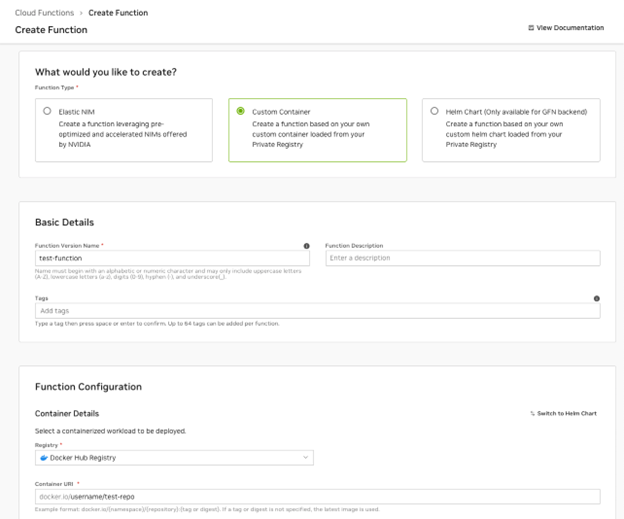
Task: Click the Function Version Name input
Action: point(172,258)
